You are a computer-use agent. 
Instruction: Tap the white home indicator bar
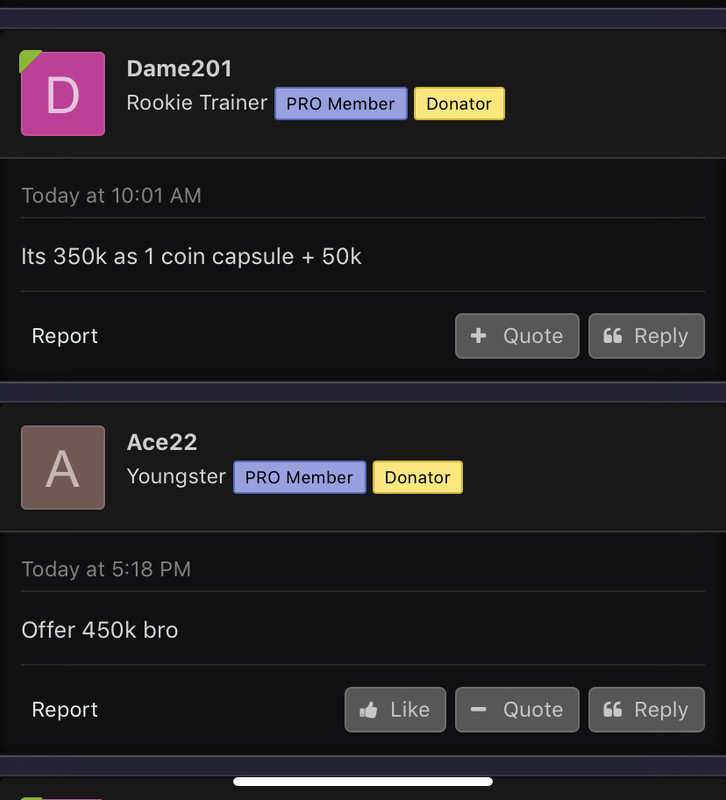pyautogui.click(x=363, y=781)
